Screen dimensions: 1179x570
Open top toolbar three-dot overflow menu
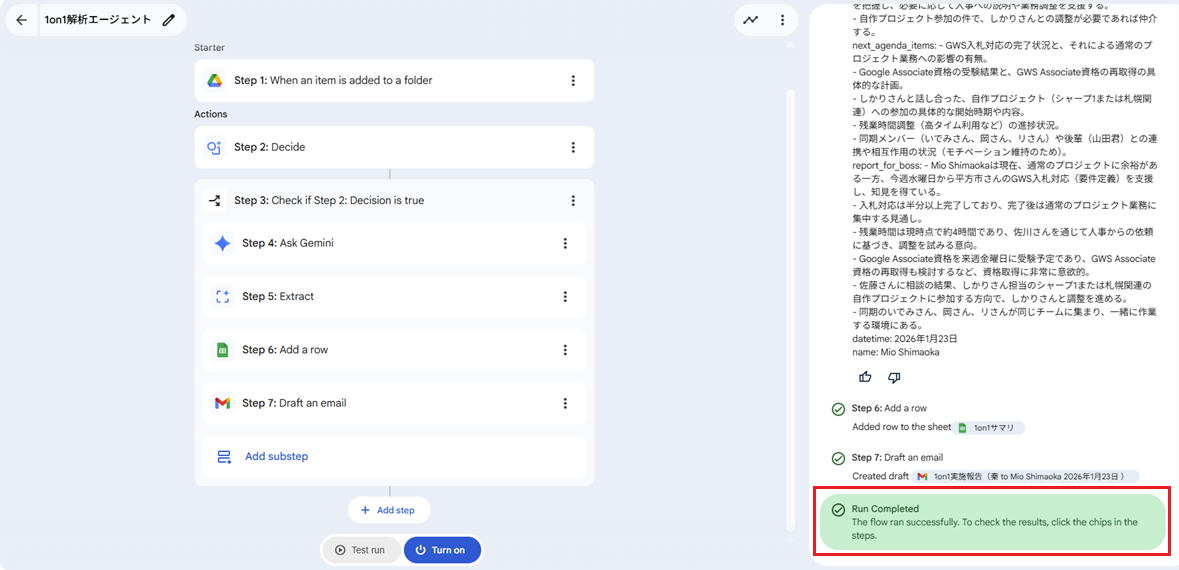point(781,20)
